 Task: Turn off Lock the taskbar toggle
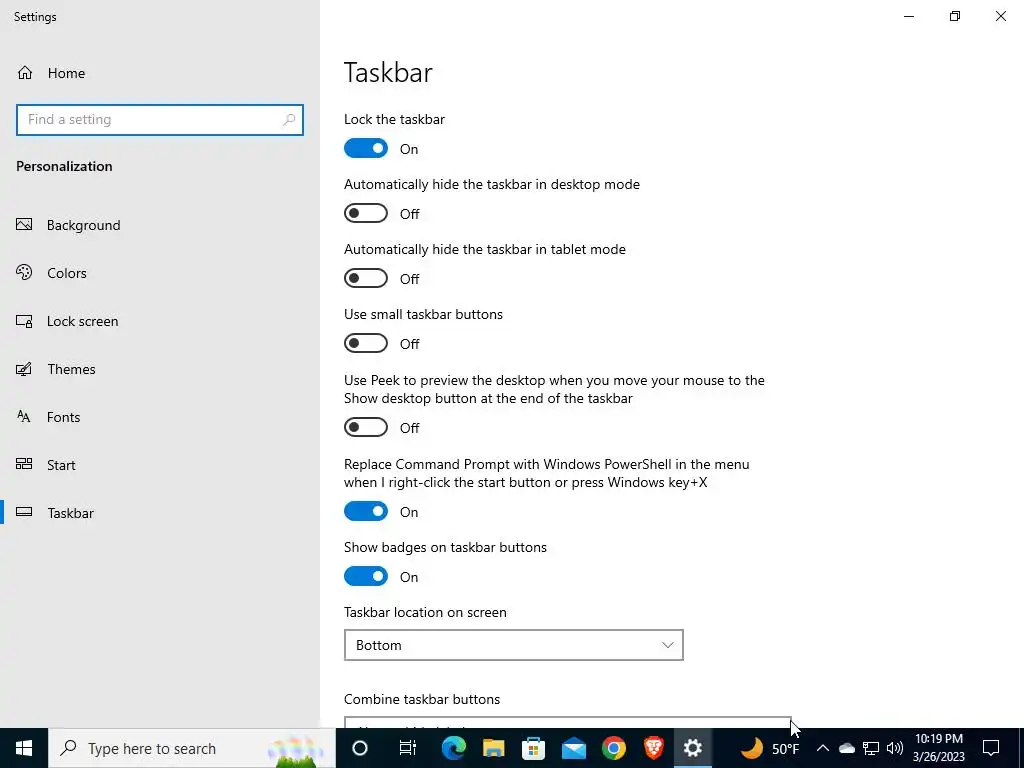click(366, 148)
